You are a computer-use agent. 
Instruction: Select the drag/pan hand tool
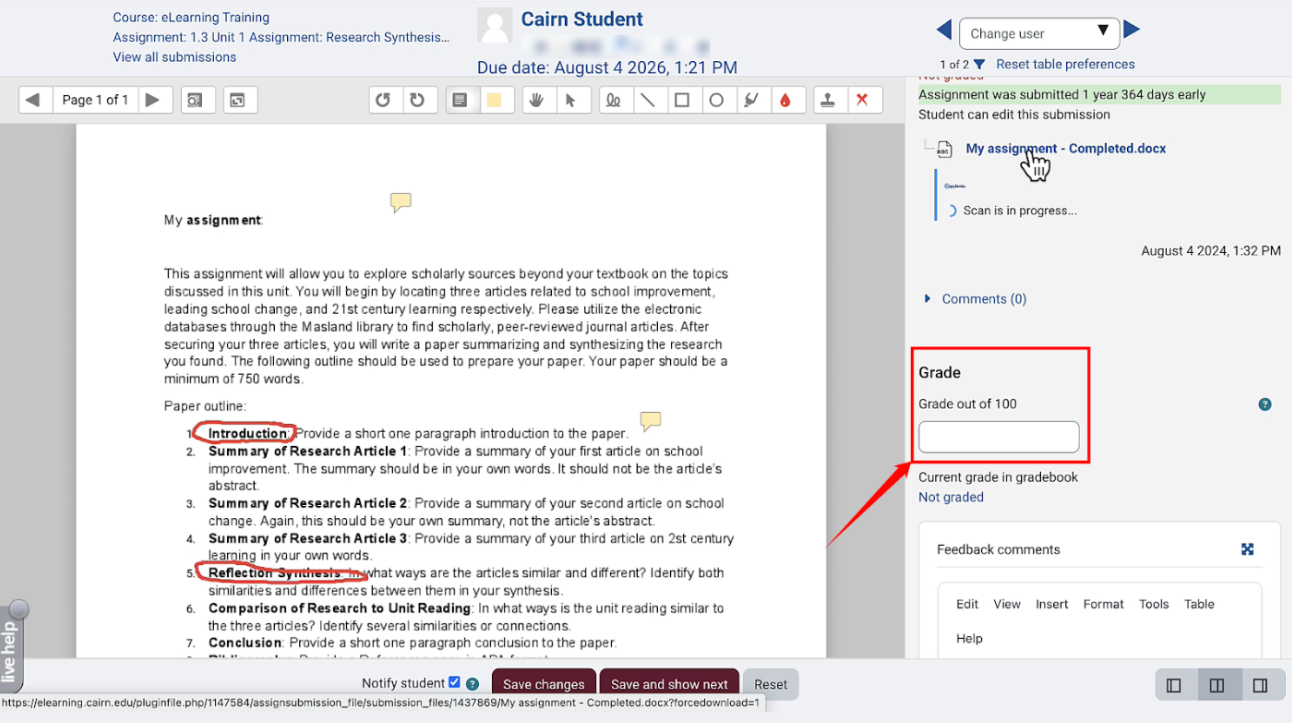click(x=537, y=100)
